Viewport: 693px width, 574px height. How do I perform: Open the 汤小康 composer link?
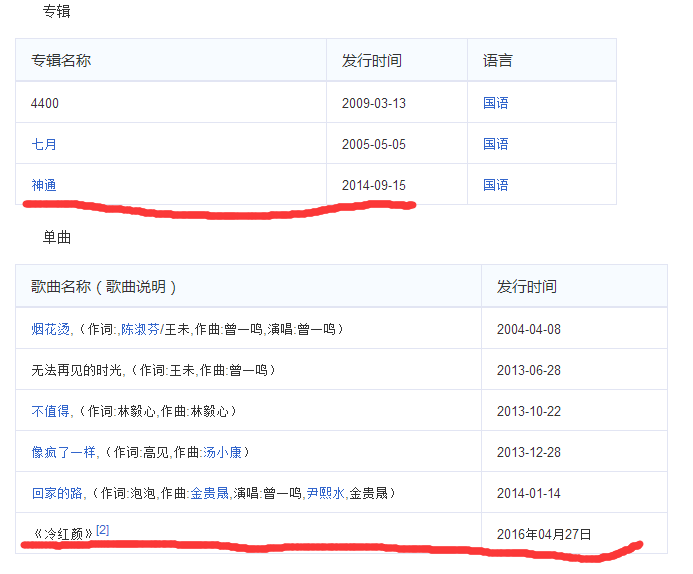click(222, 452)
